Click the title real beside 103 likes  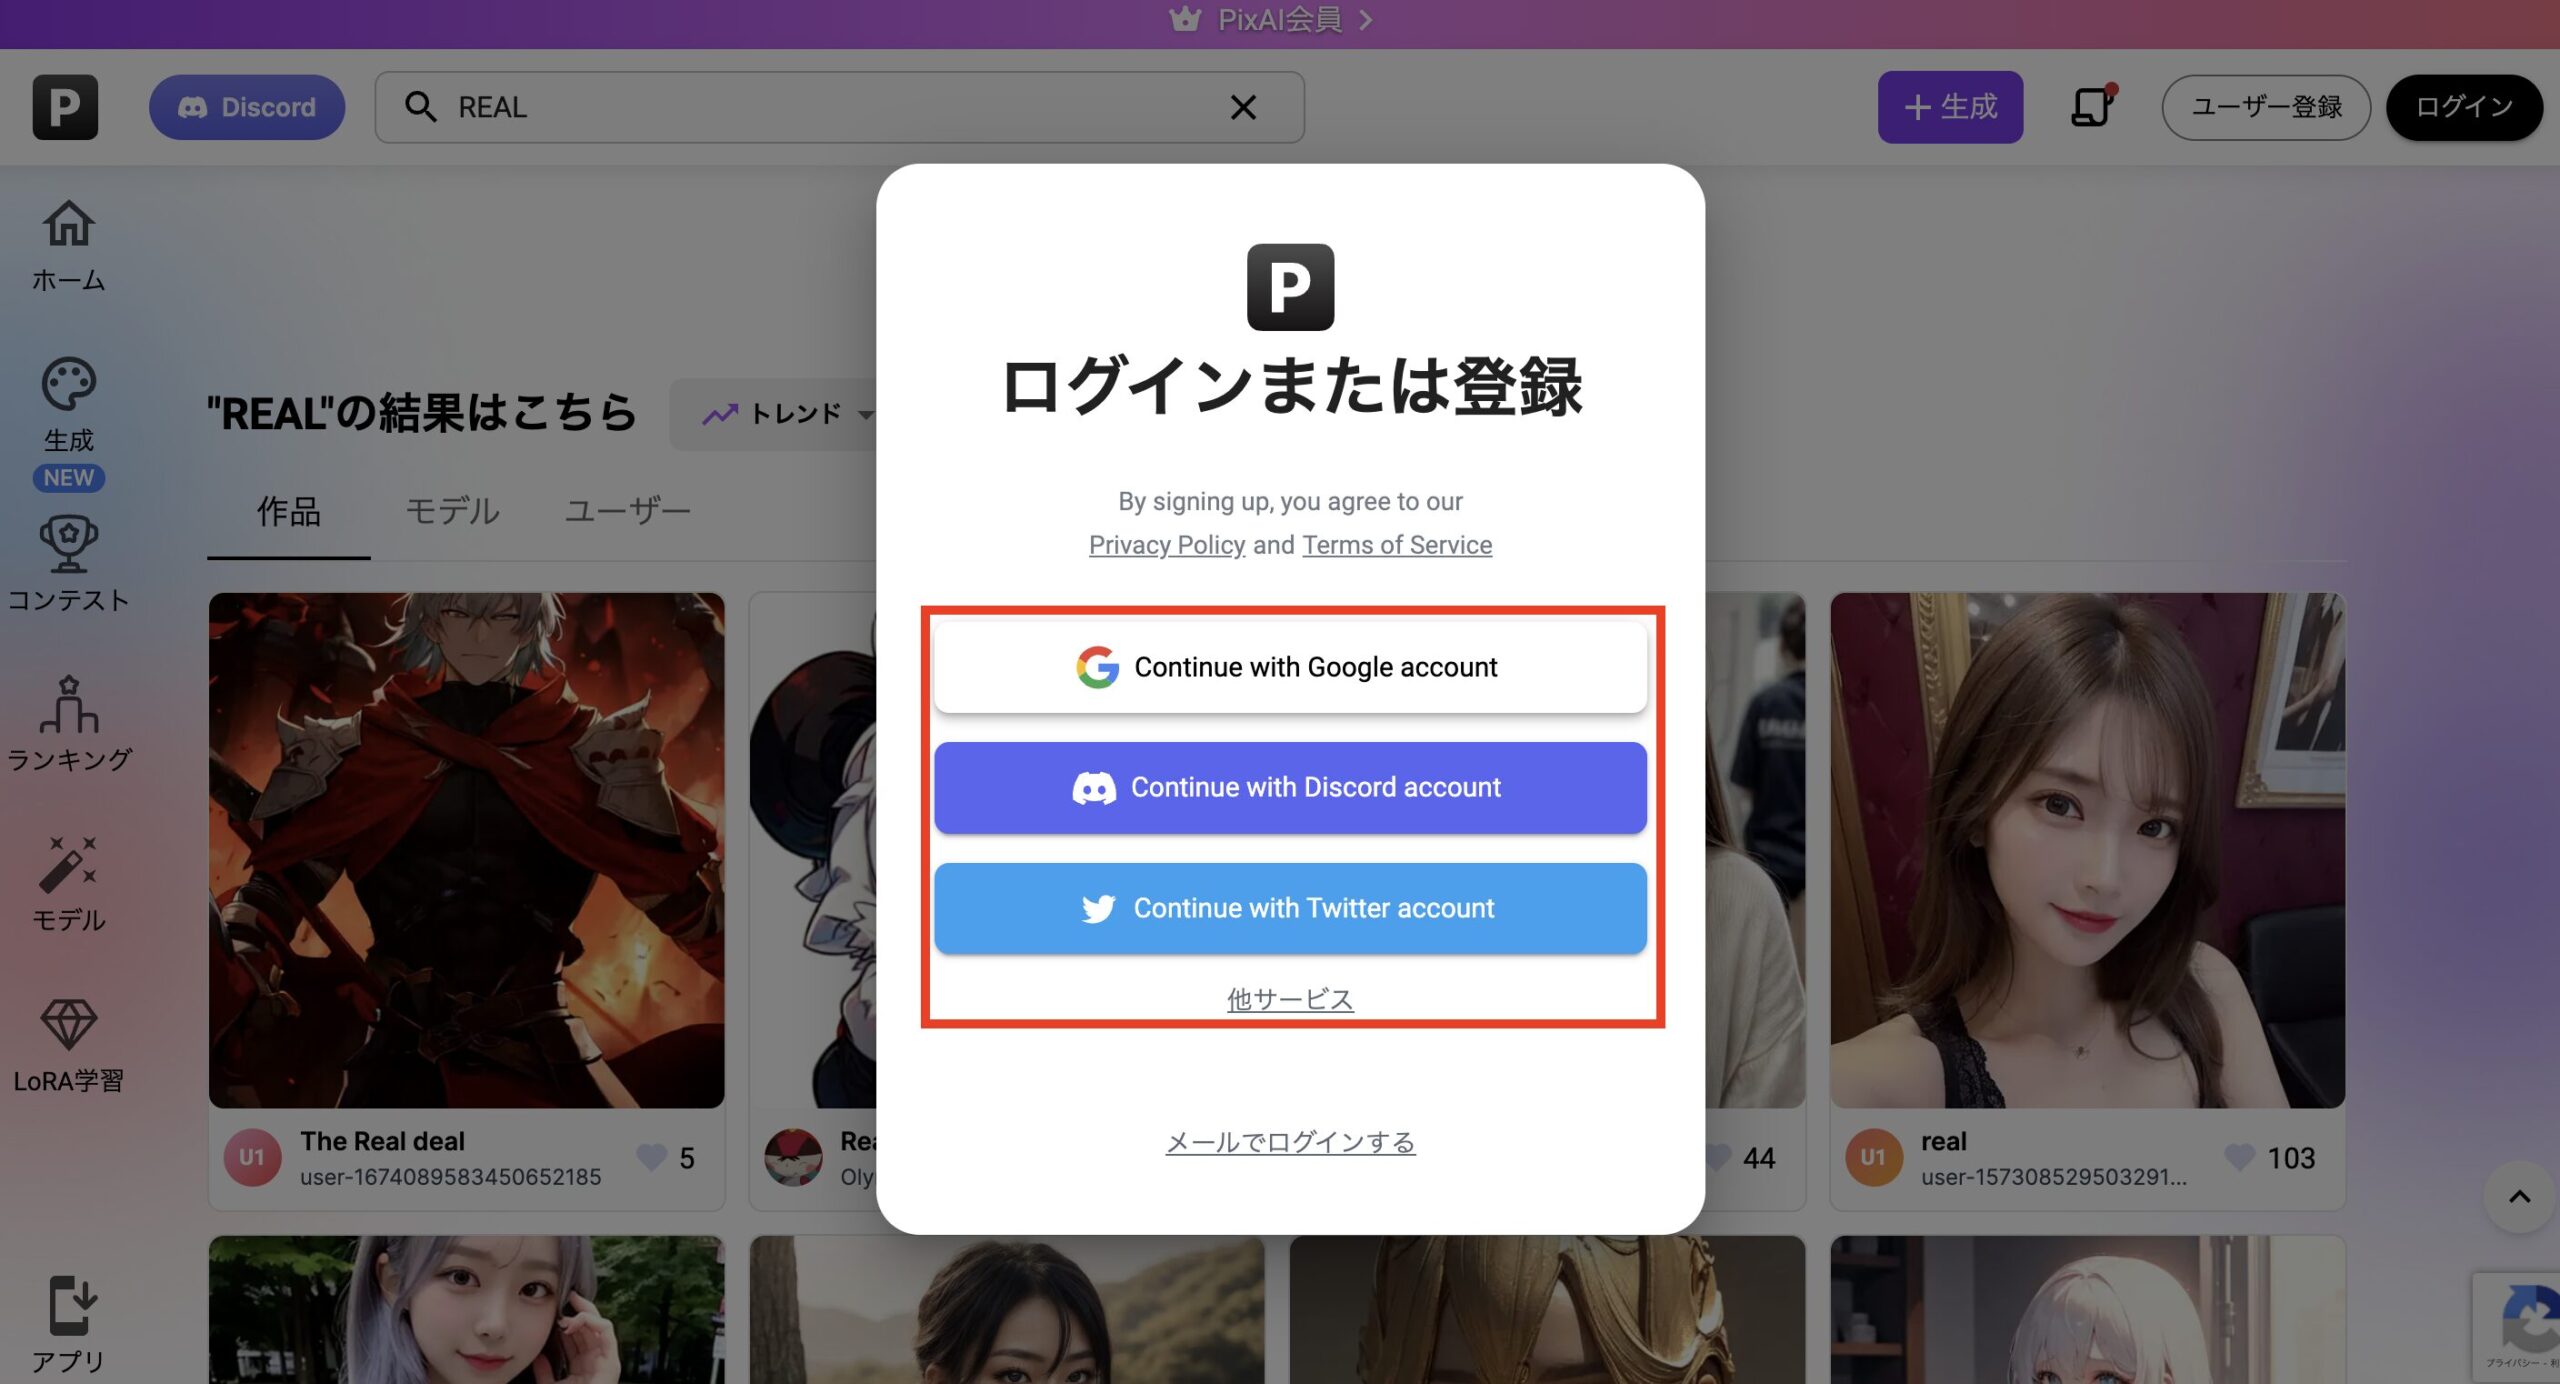pos(1943,1141)
